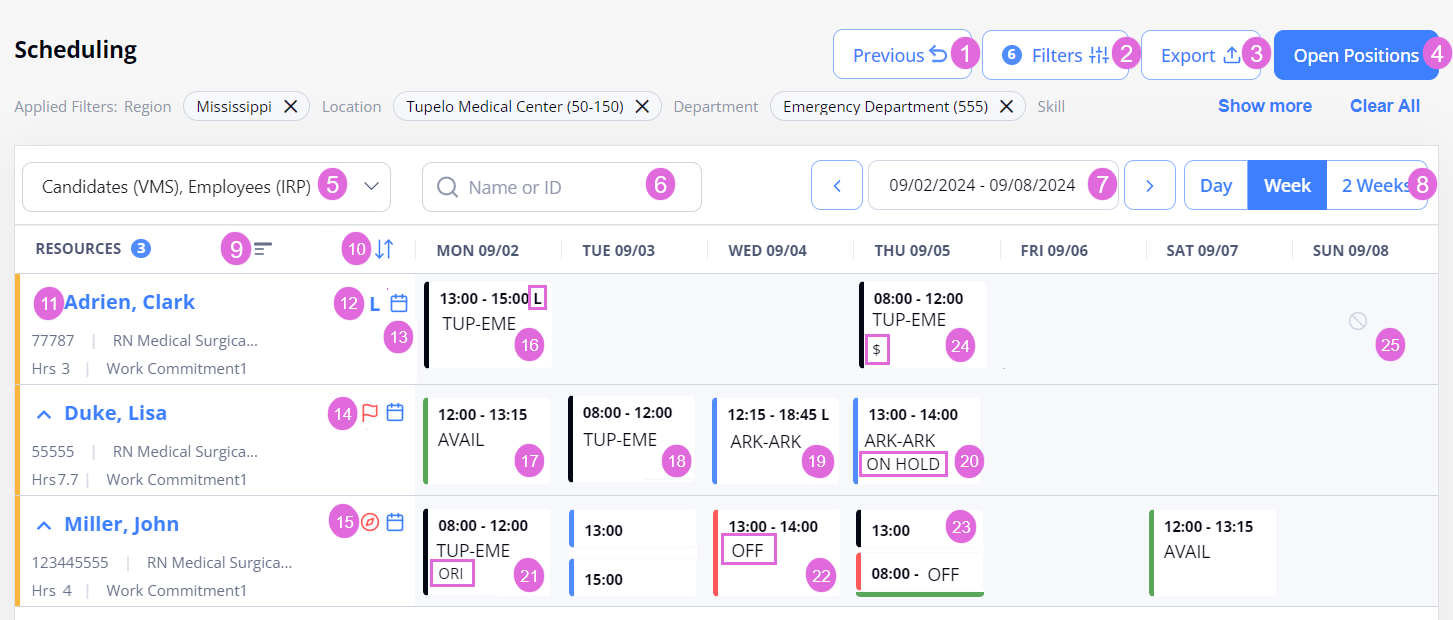Click the compass icon beside Miller, John

coord(370,522)
